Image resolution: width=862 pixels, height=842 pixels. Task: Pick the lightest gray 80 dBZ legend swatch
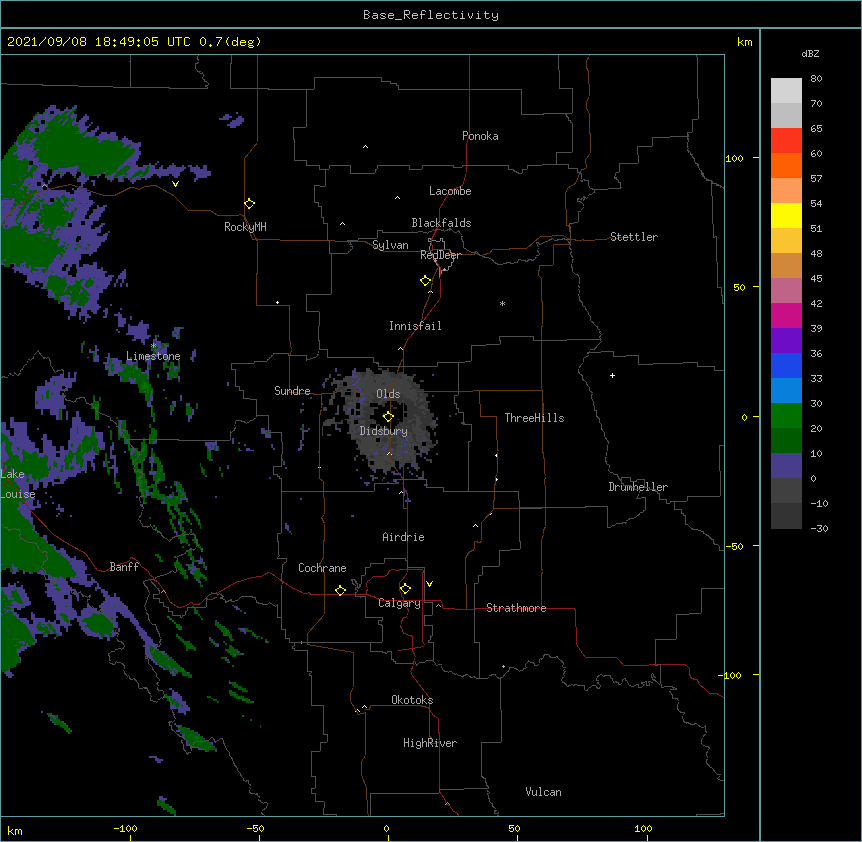[786, 90]
